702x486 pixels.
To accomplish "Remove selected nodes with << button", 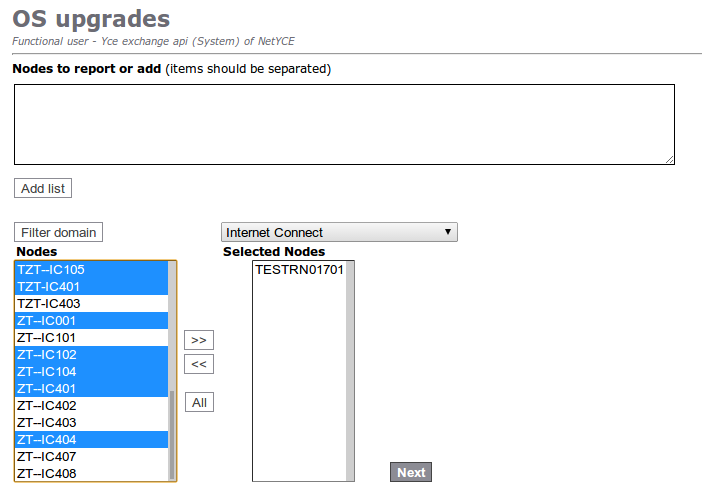I will click(x=198, y=364).
